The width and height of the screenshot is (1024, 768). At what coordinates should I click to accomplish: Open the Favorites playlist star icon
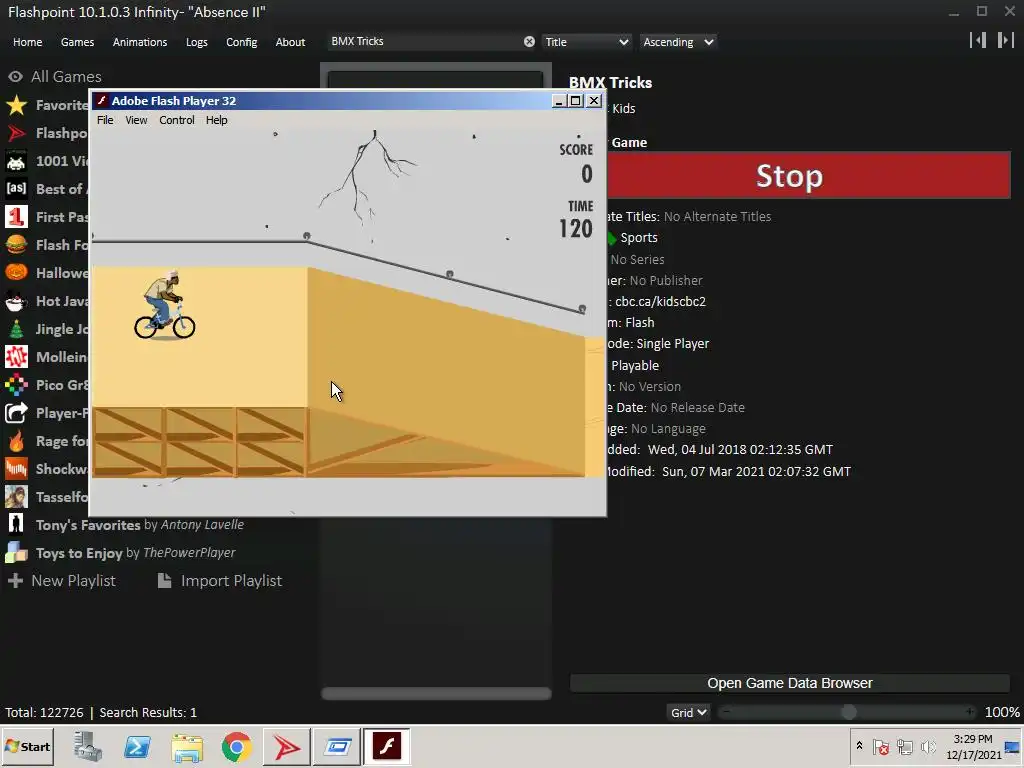coord(16,105)
